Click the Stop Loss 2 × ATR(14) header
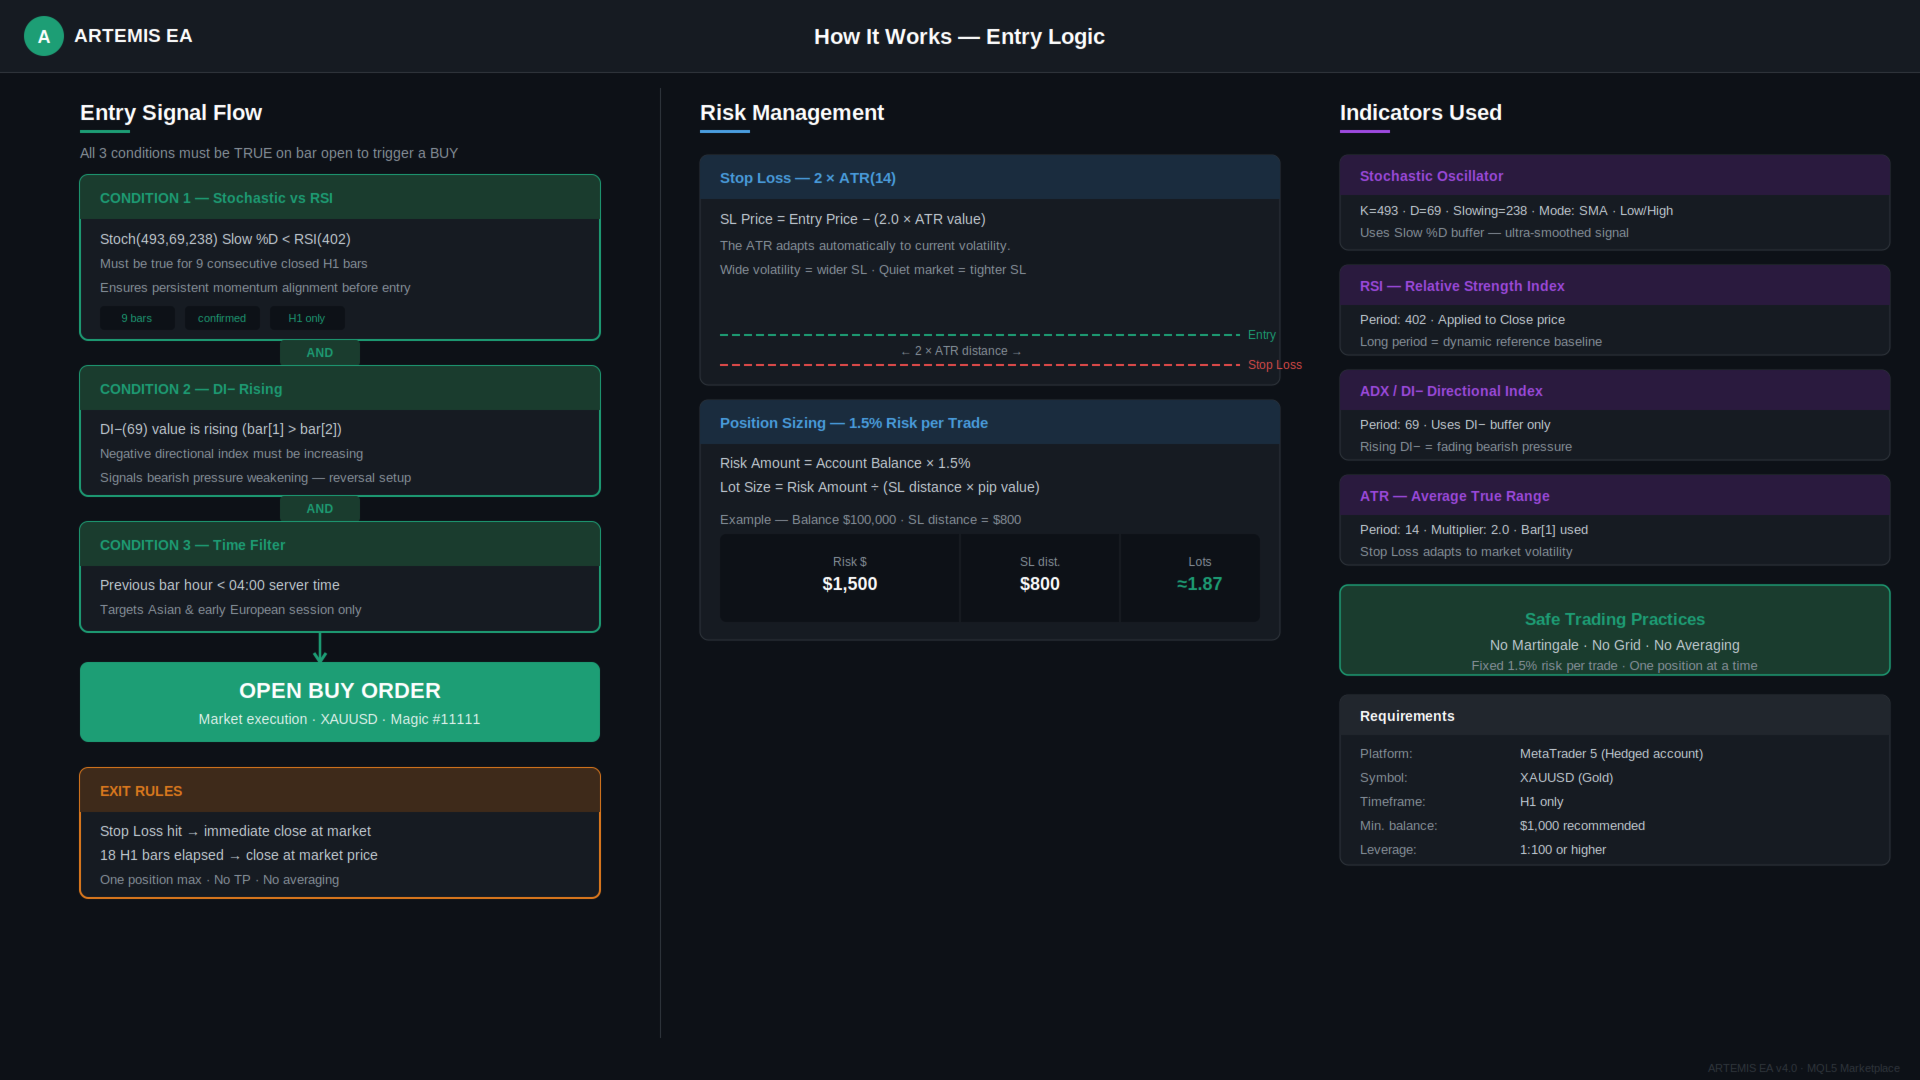Screen dimensions: 1920x1080 tap(989, 178)
